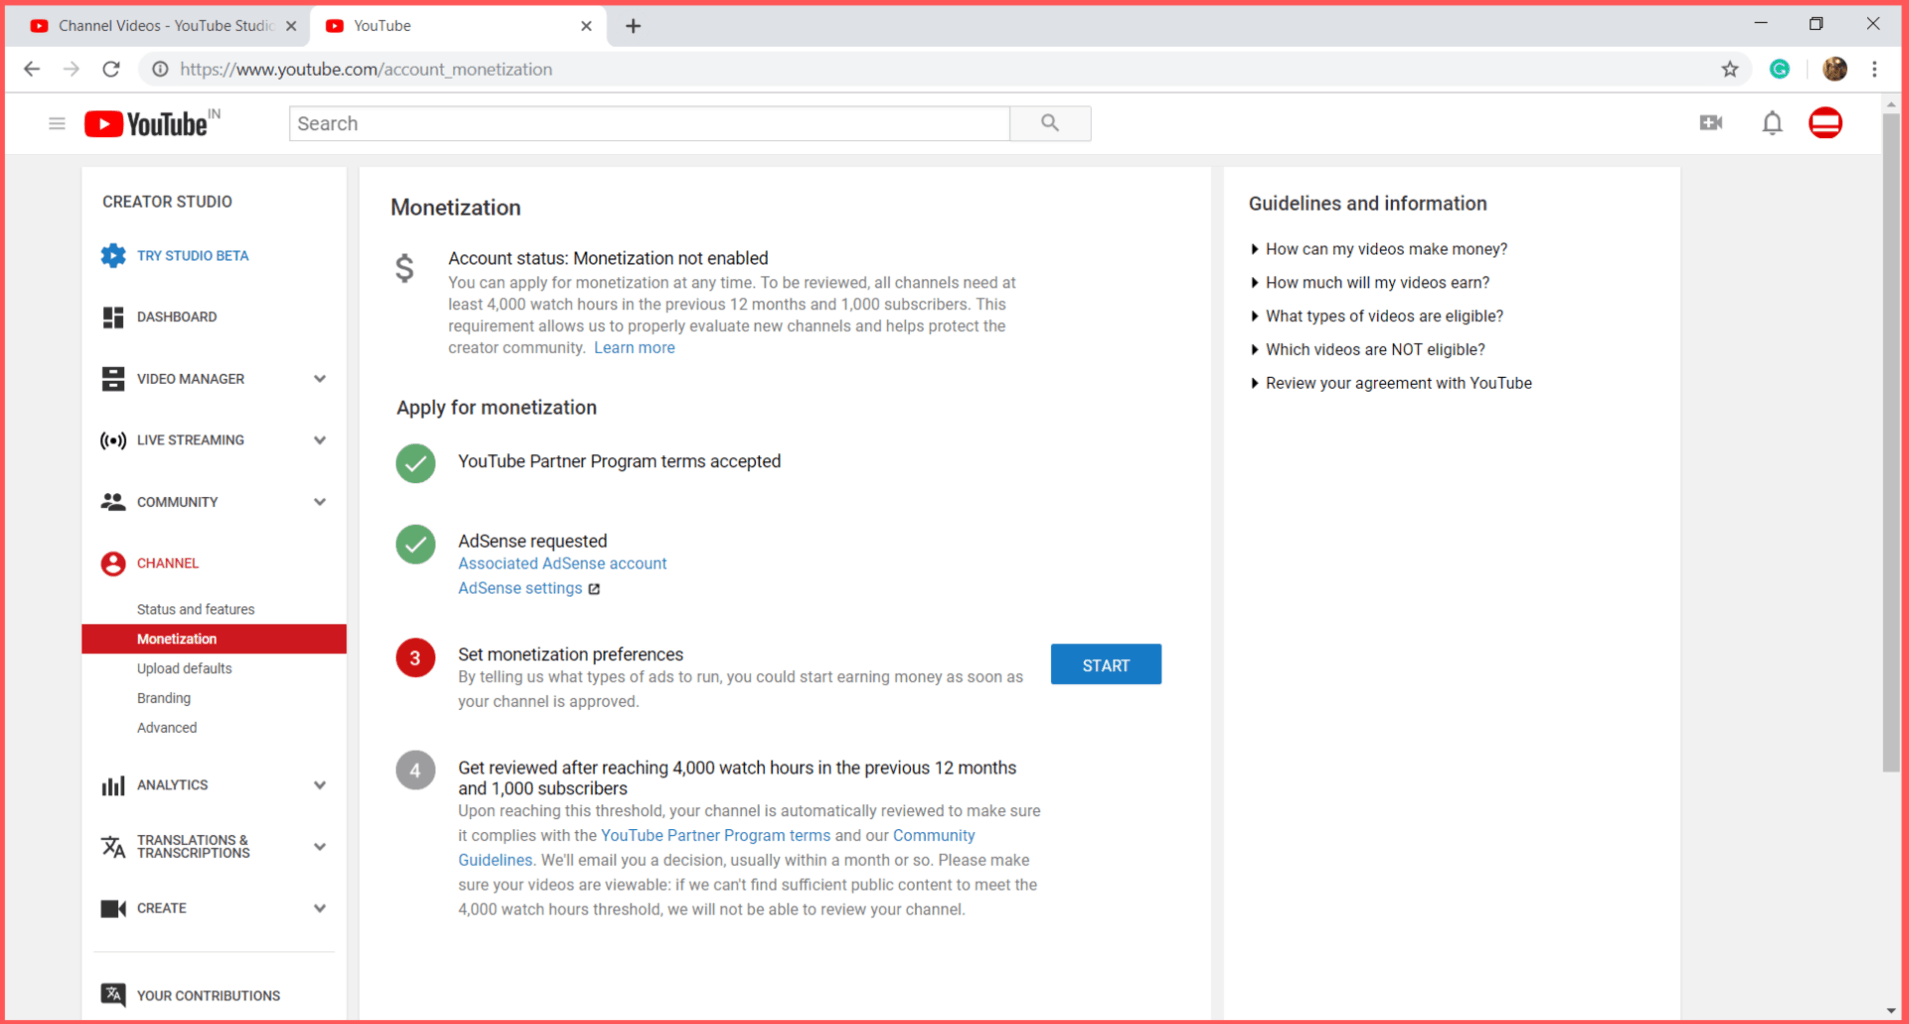Expand 'How can my videos make money?'
Viewport: 1909px width, 1024px height.
coord(1379,249)
